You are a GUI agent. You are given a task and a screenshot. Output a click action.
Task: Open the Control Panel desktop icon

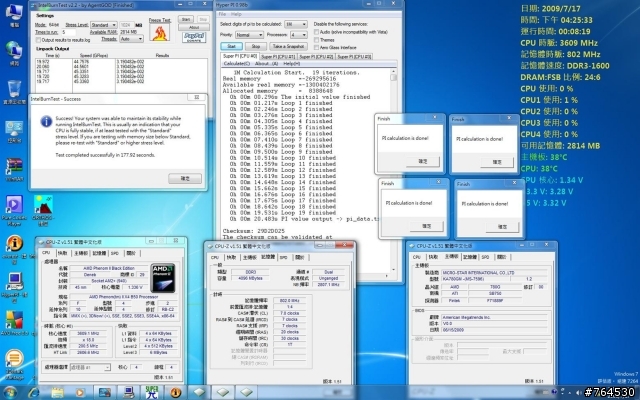(14, 131)
